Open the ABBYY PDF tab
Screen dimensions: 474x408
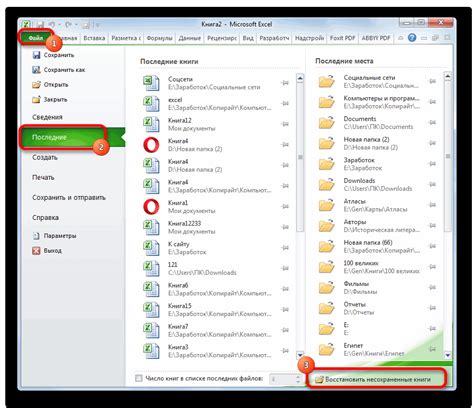[376, 38]
